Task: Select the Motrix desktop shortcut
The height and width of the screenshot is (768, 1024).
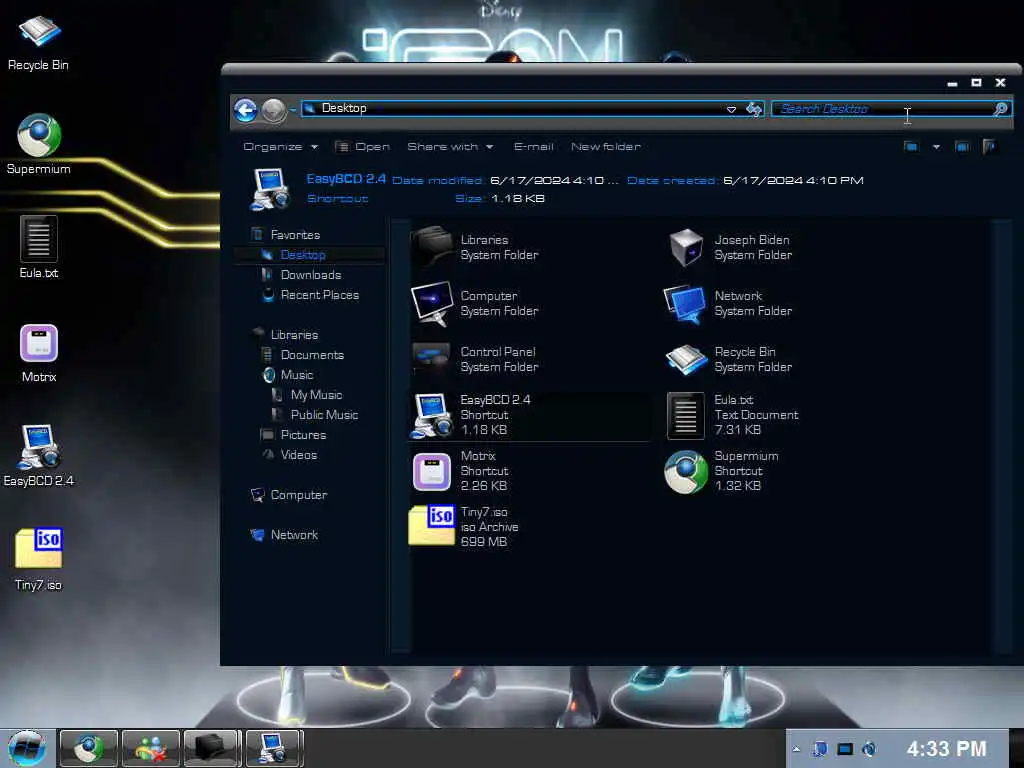Action: click(39, 353)
